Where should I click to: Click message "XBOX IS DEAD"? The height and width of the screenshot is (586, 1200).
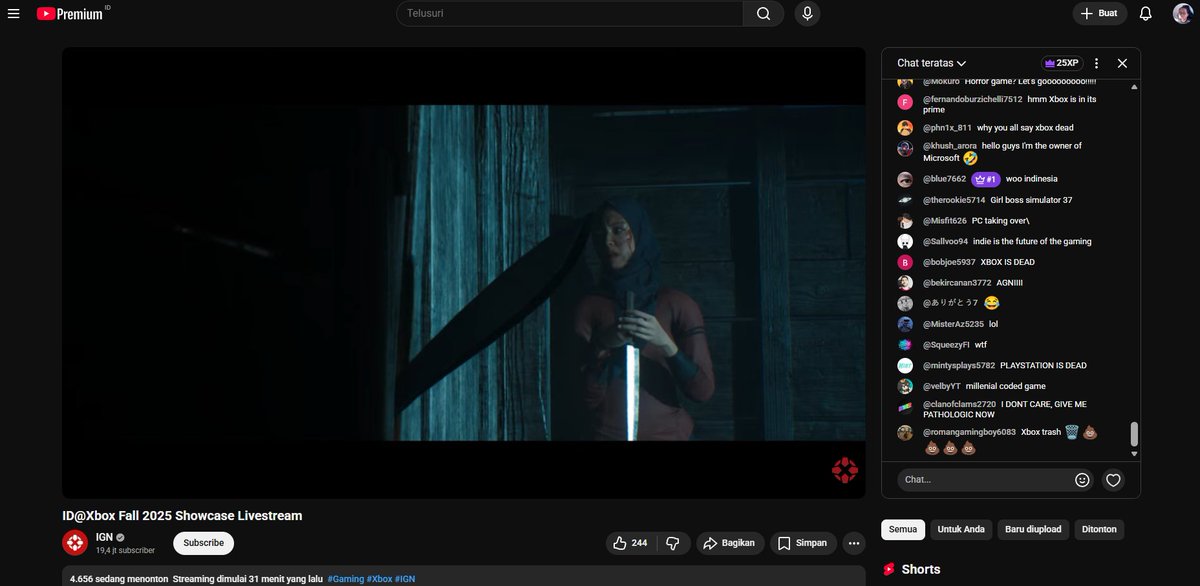(x=1008, y=262)
